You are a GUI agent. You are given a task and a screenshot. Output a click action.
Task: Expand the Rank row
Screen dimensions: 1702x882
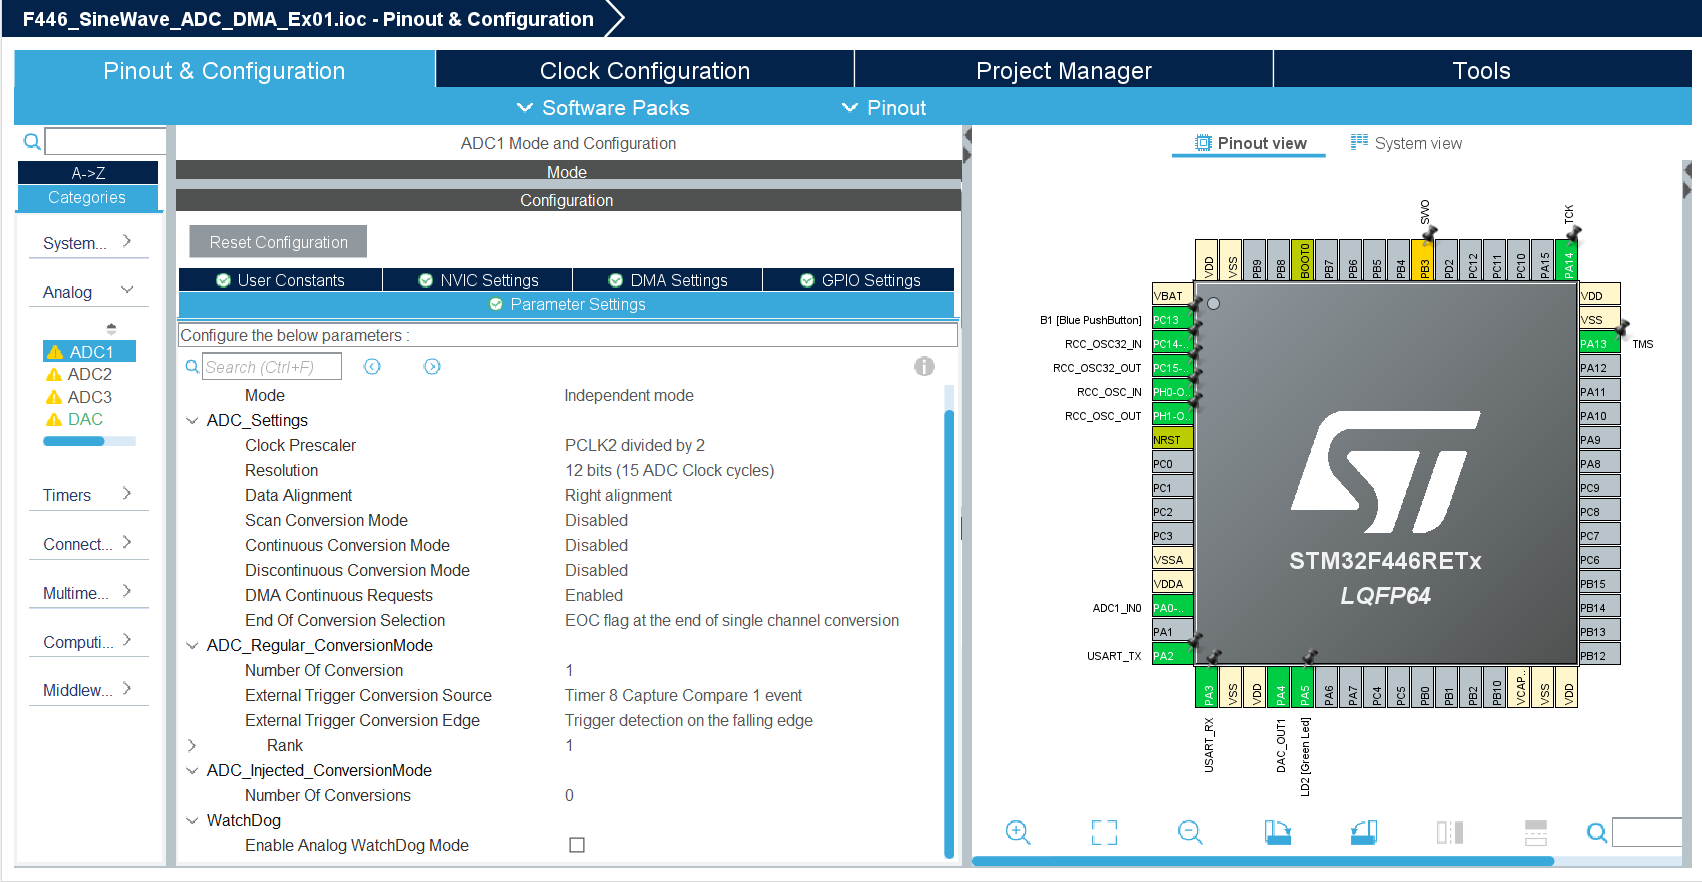point(192,746)
